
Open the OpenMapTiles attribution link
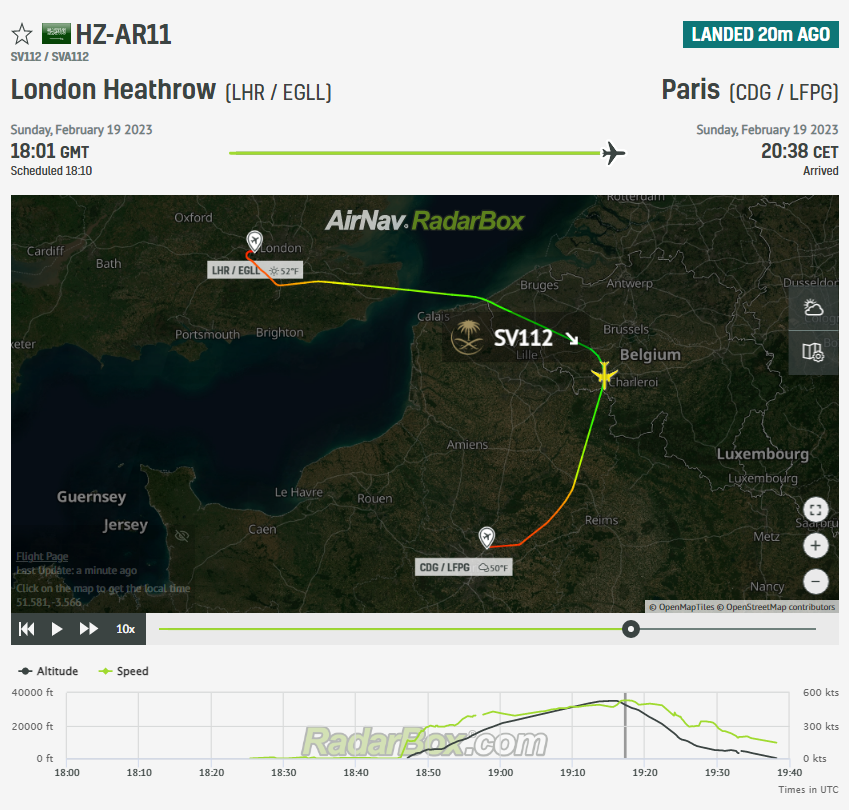coord(682,607)
